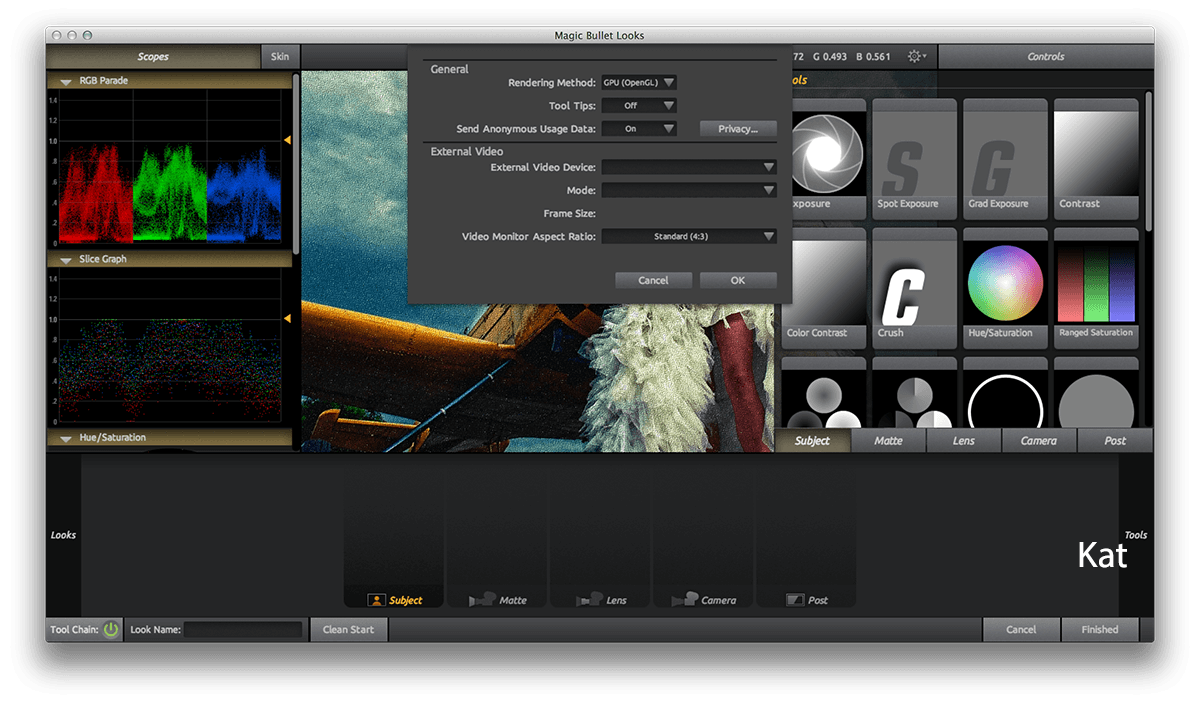Click the Privacy... button
1200x703 pixels.
click(x=738, y=129)
